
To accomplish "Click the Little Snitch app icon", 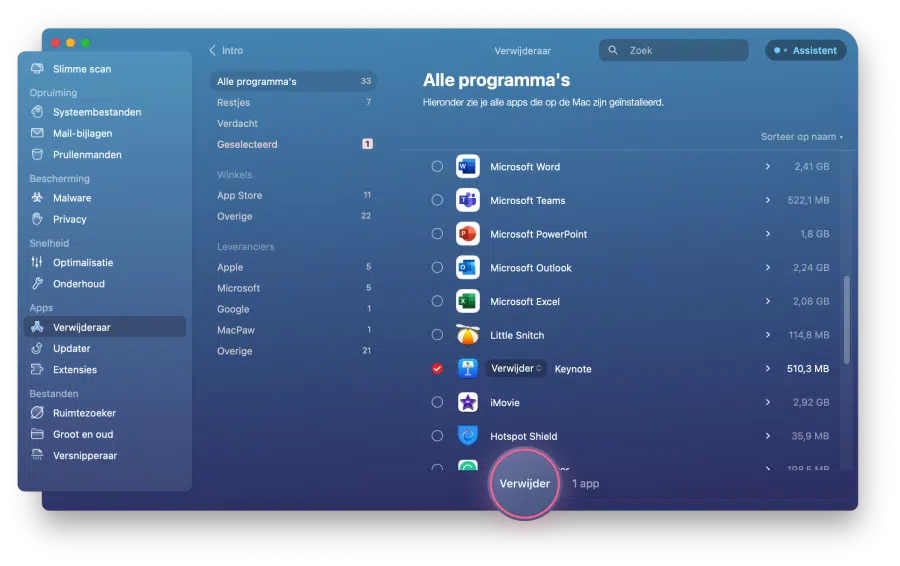I will point(468,335).
